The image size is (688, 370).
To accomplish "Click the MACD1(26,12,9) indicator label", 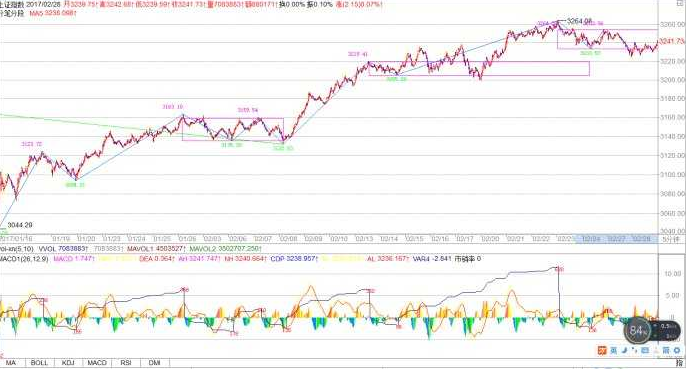I will click(x=24, y=259).
